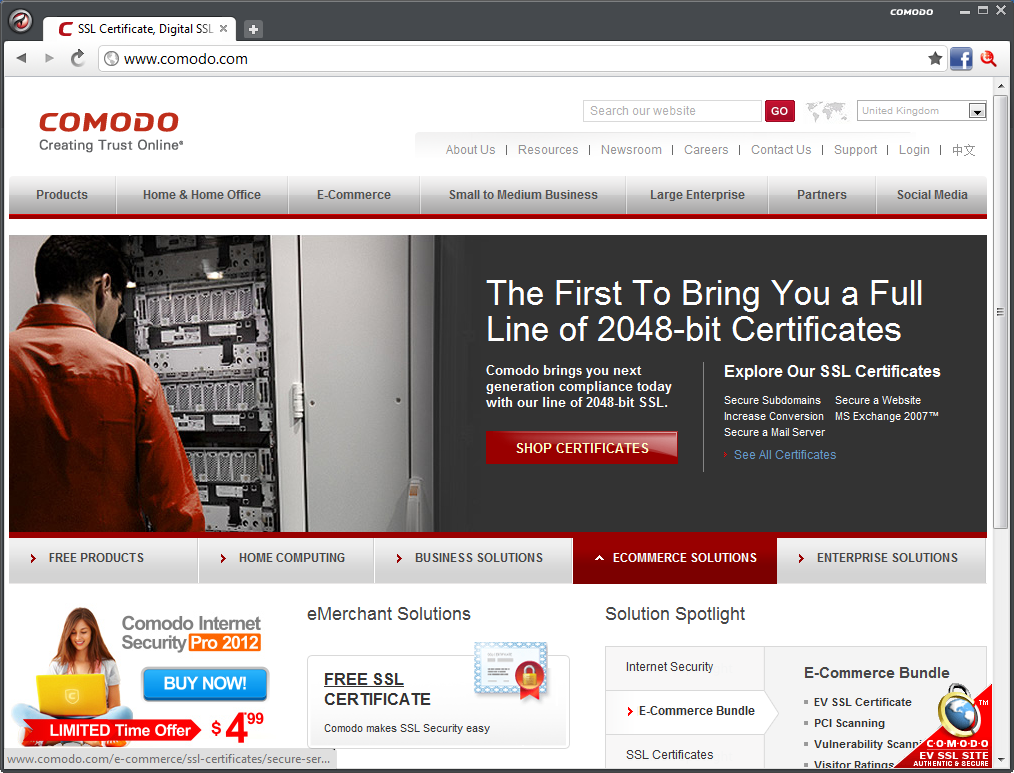Screen dimensions: 1014x773
Task: Reload the page with the refresh icon
Action: (x=78, y=58)
